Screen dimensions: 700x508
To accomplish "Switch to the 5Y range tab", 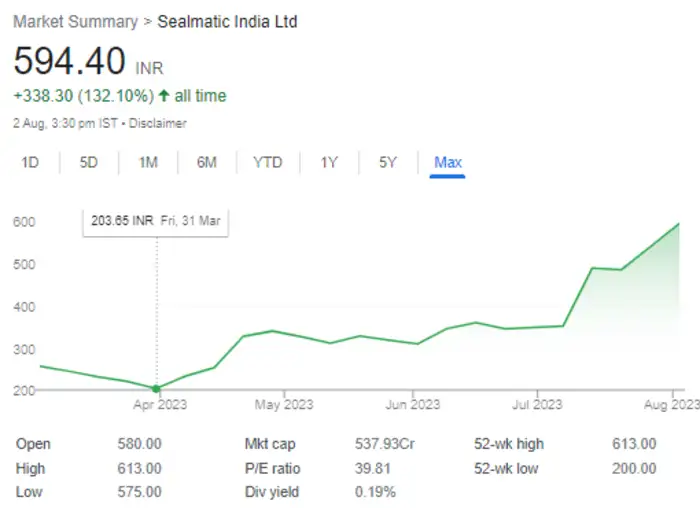I will [388, 162].
